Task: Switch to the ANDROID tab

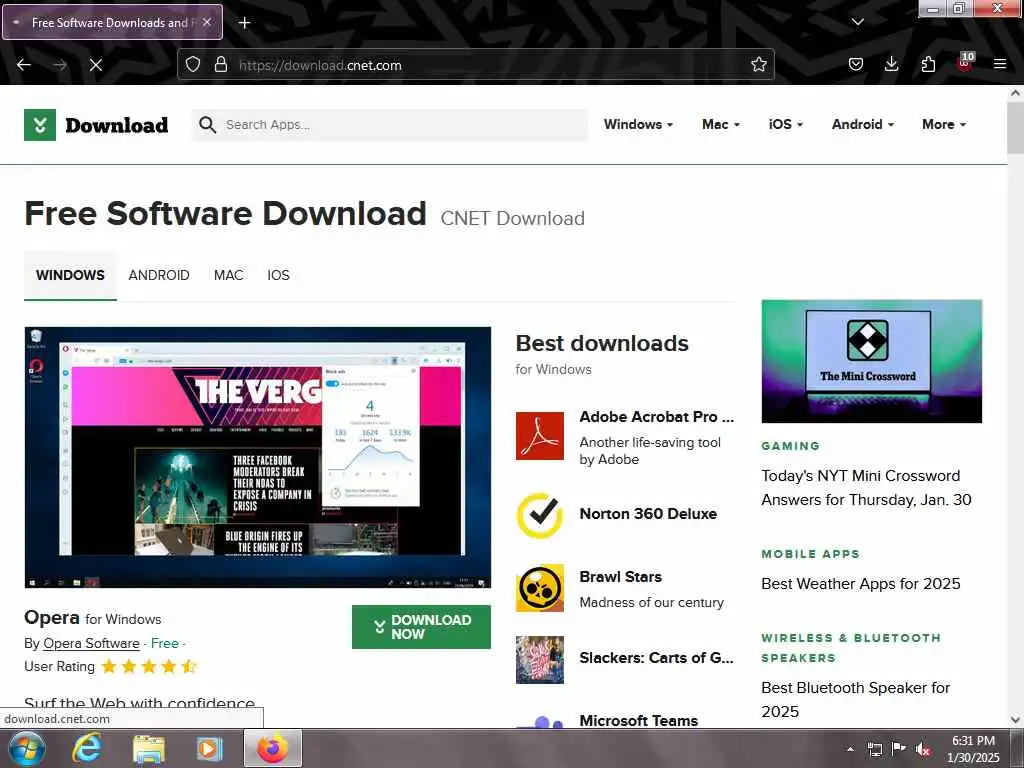Action: (159, 276)
